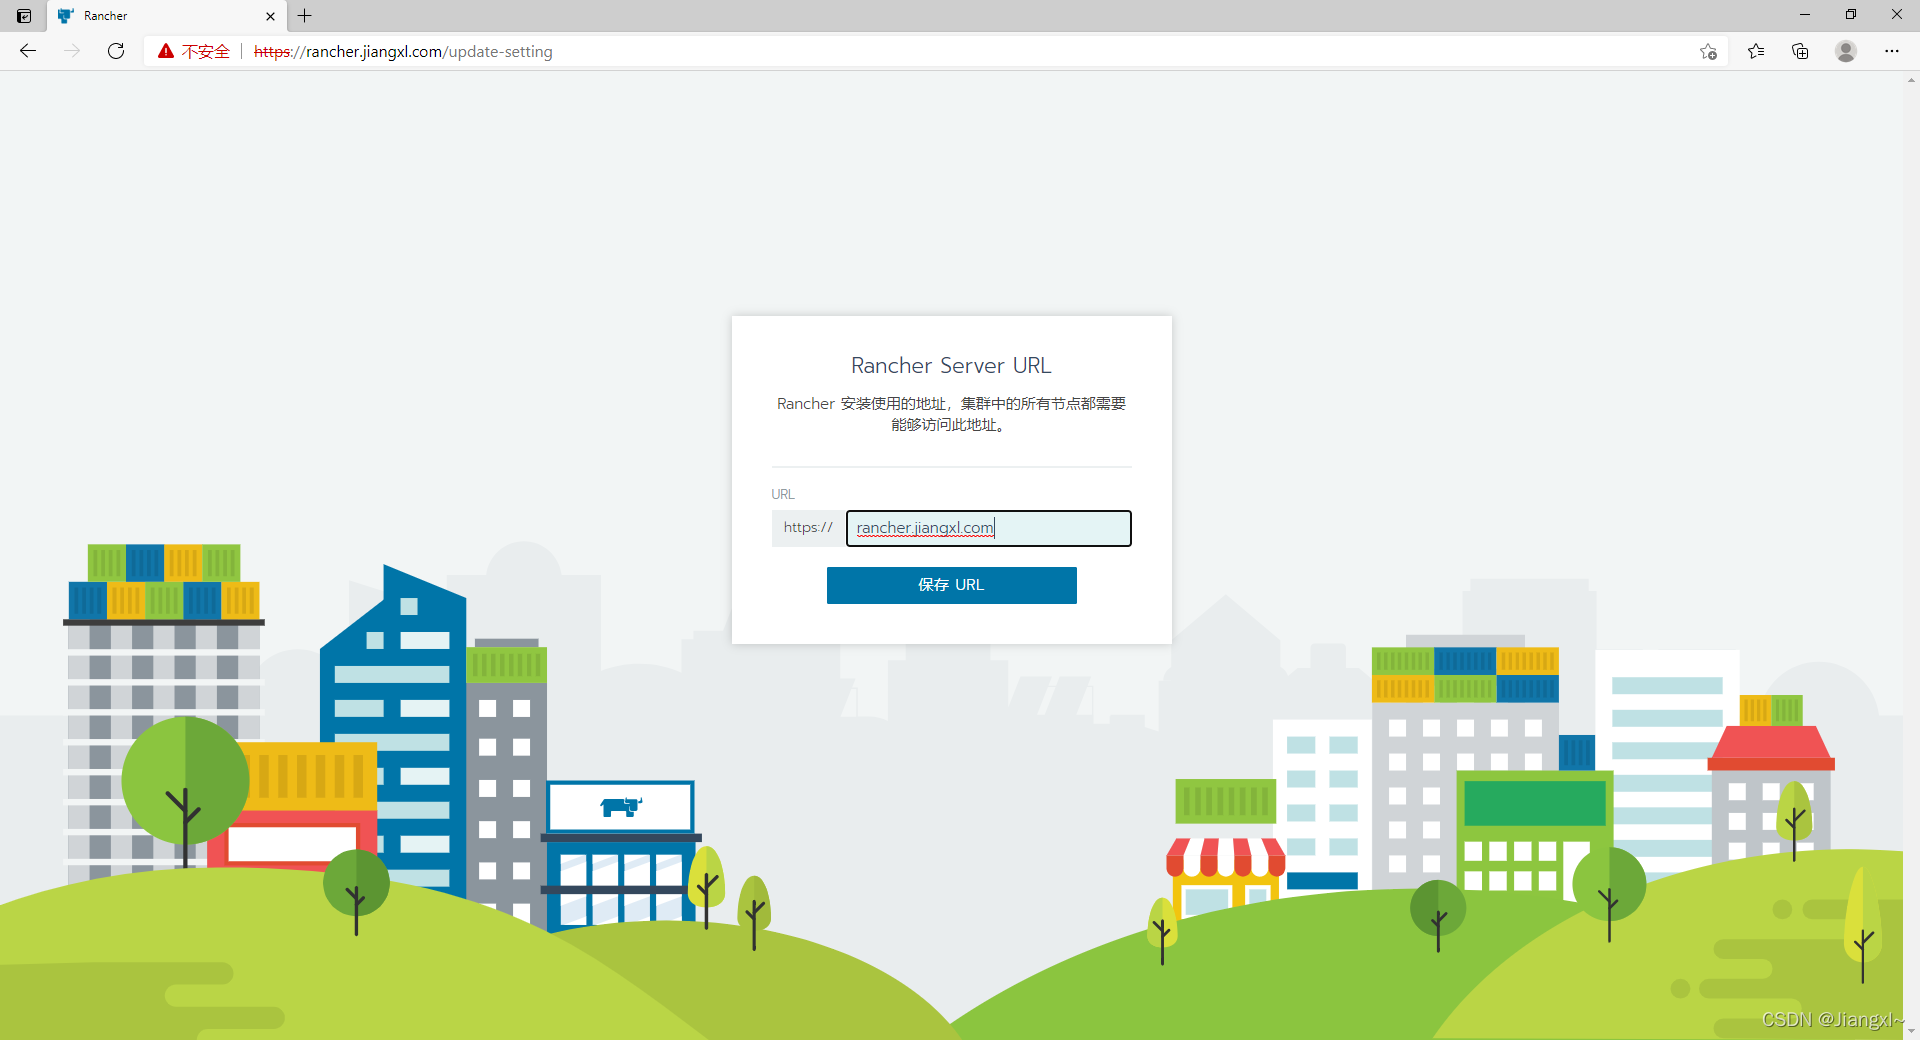The width and height of the screenshot is (1920, 1040).
Task: Close the Rancher tab
Action: pos(270,16)
